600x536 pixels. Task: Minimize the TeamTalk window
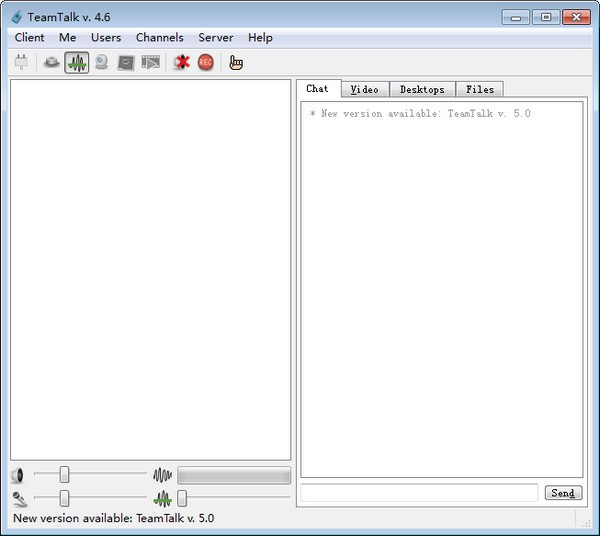click(515, 18)
